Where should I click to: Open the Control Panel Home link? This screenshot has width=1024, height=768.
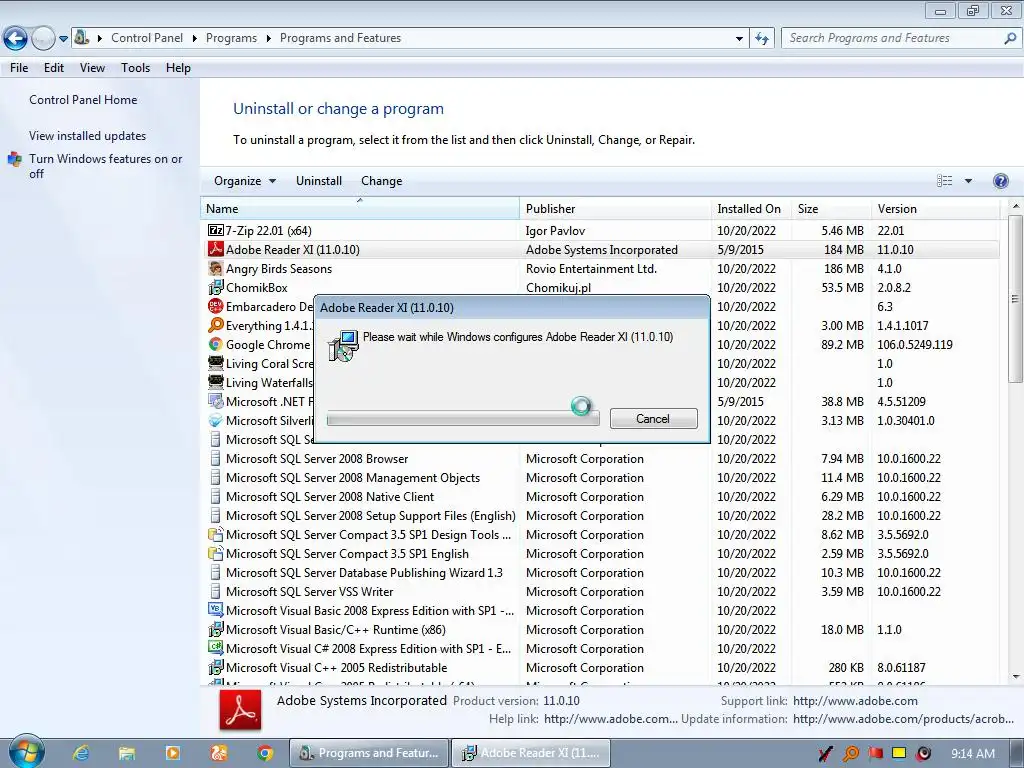tap(83, 100)
